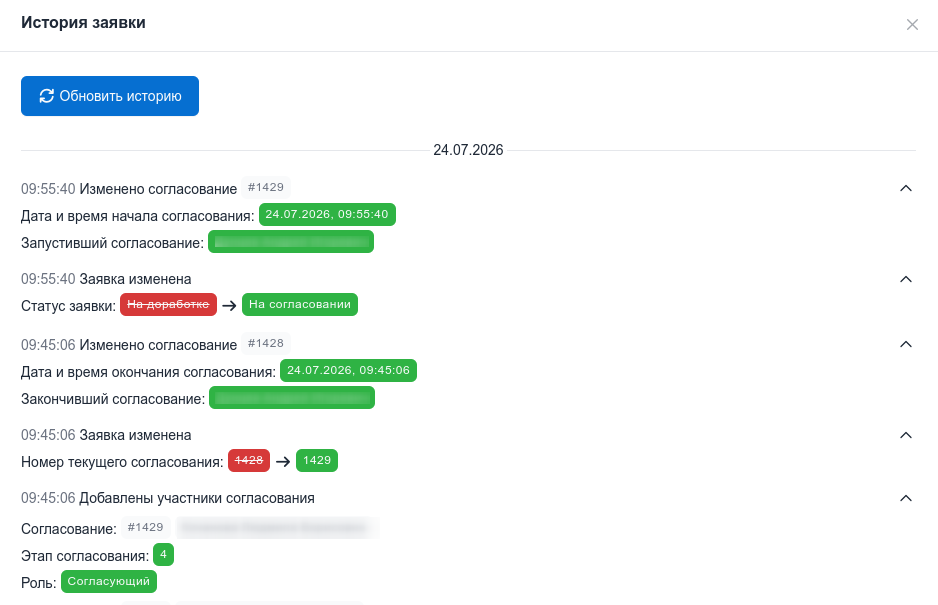Click the «Номер текущего согласования:» label
Image resolution: width=938 pixels, height=605 pixels.
click(122, 463)
